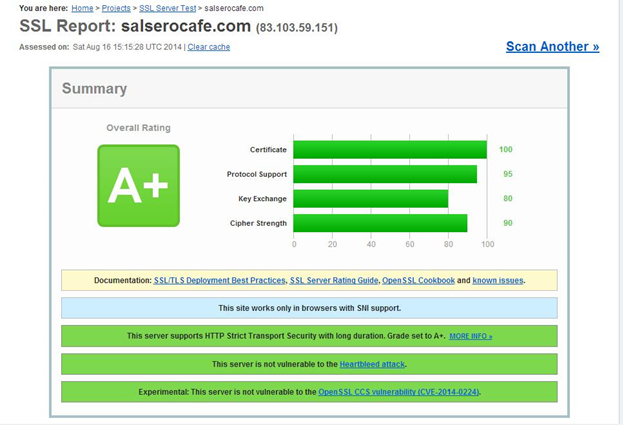
Task: Click the Summary section heading
Action: [95, 88]
